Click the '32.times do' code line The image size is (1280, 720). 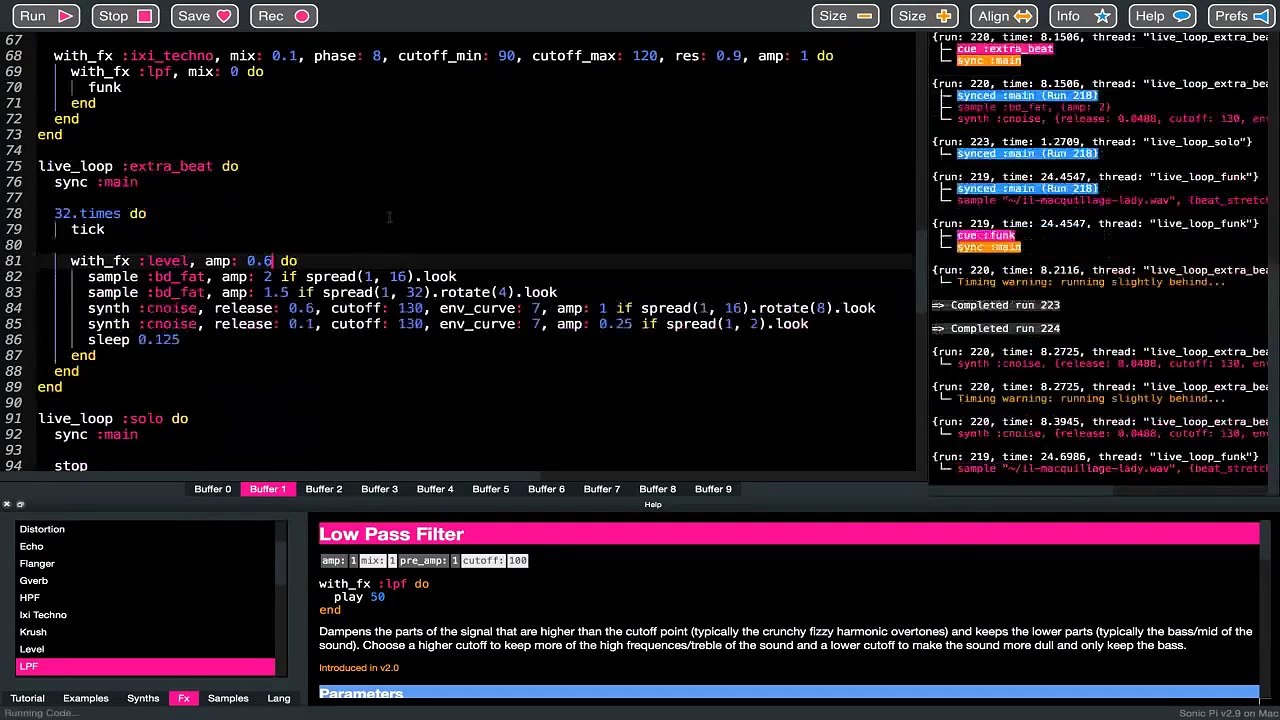pyautogui.click(x=100, y=213)
